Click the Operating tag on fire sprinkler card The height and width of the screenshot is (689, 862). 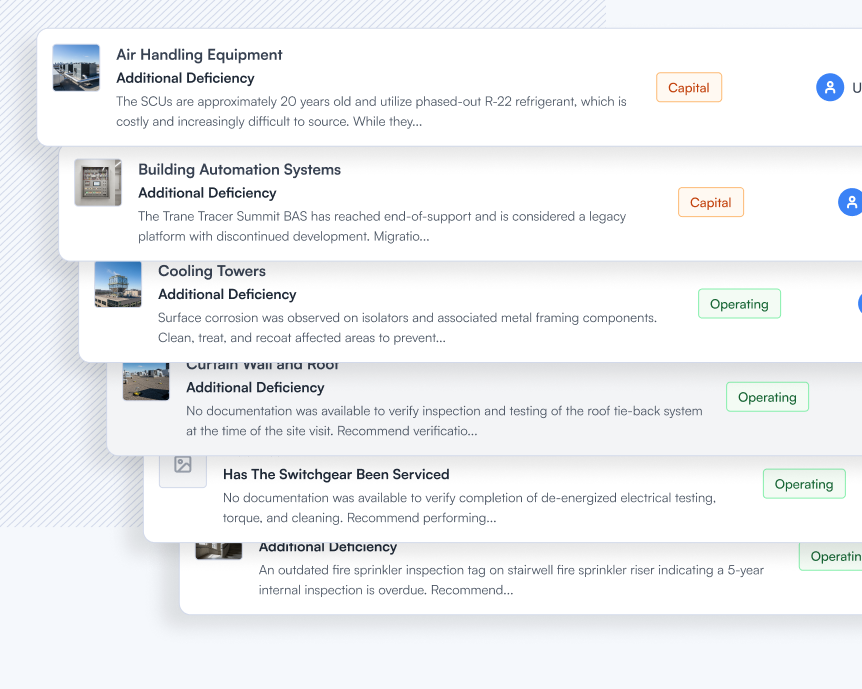coord(831,556)
